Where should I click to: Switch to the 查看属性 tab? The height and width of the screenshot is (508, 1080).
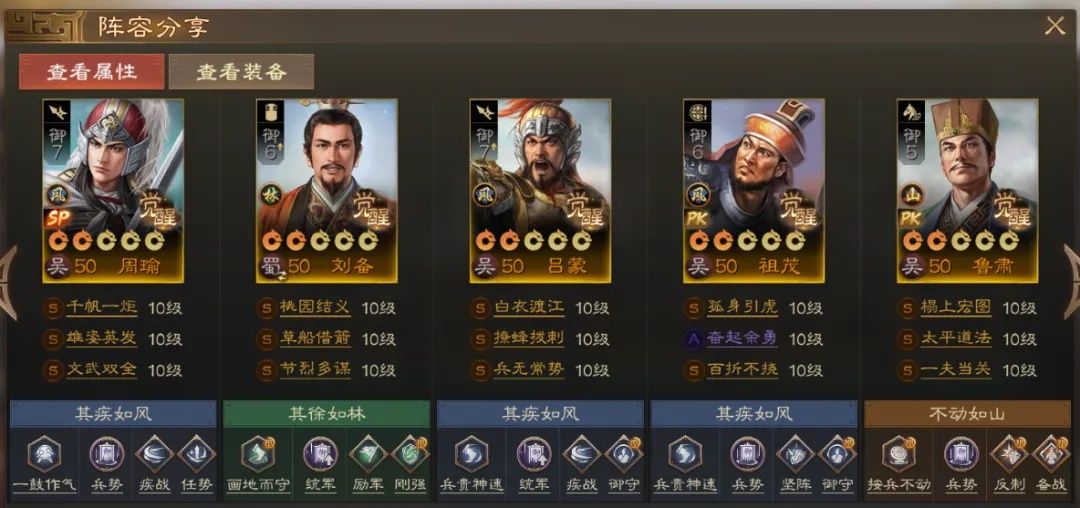(x=92, y=72)
